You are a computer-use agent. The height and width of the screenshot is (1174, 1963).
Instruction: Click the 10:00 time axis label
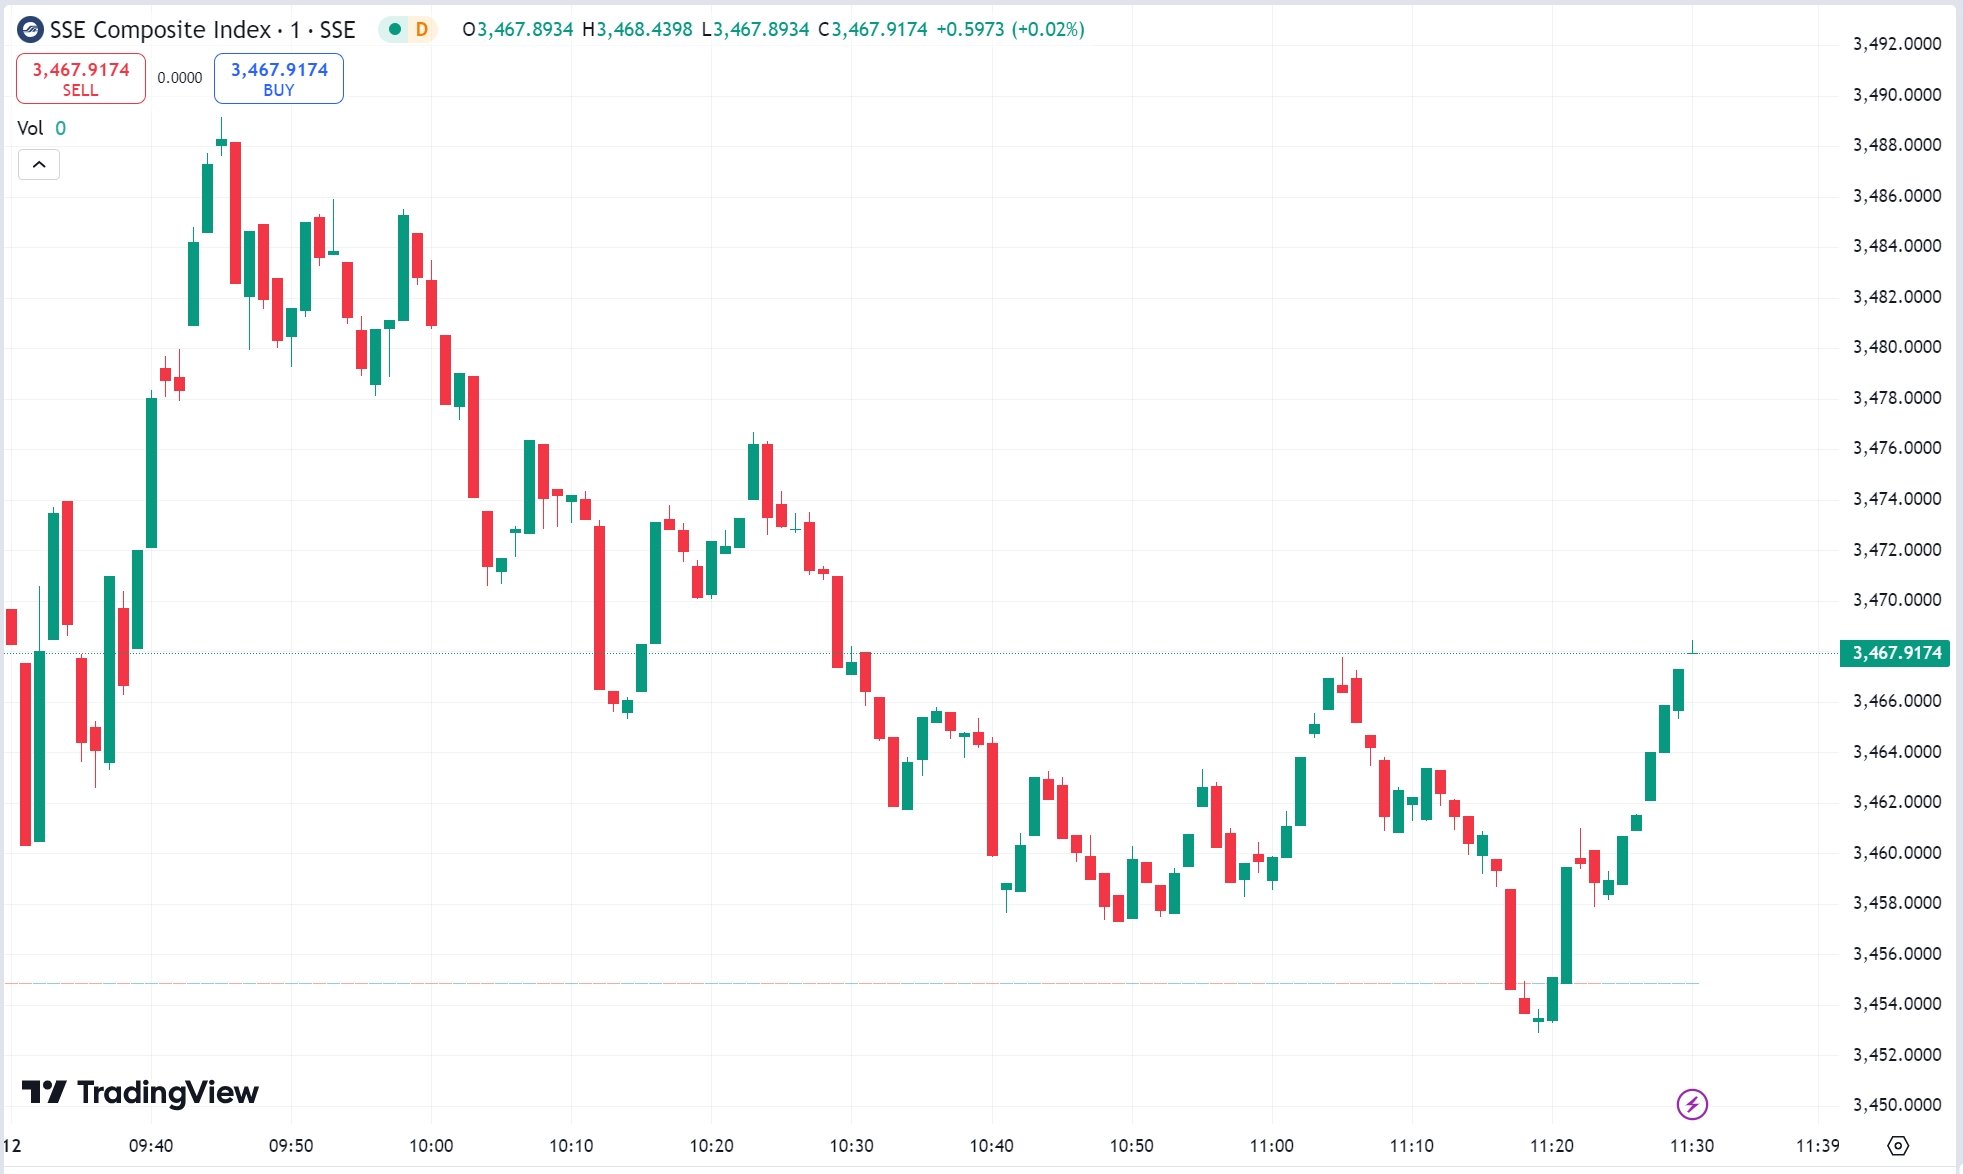pyautogui.click(x=431, y=1146)
